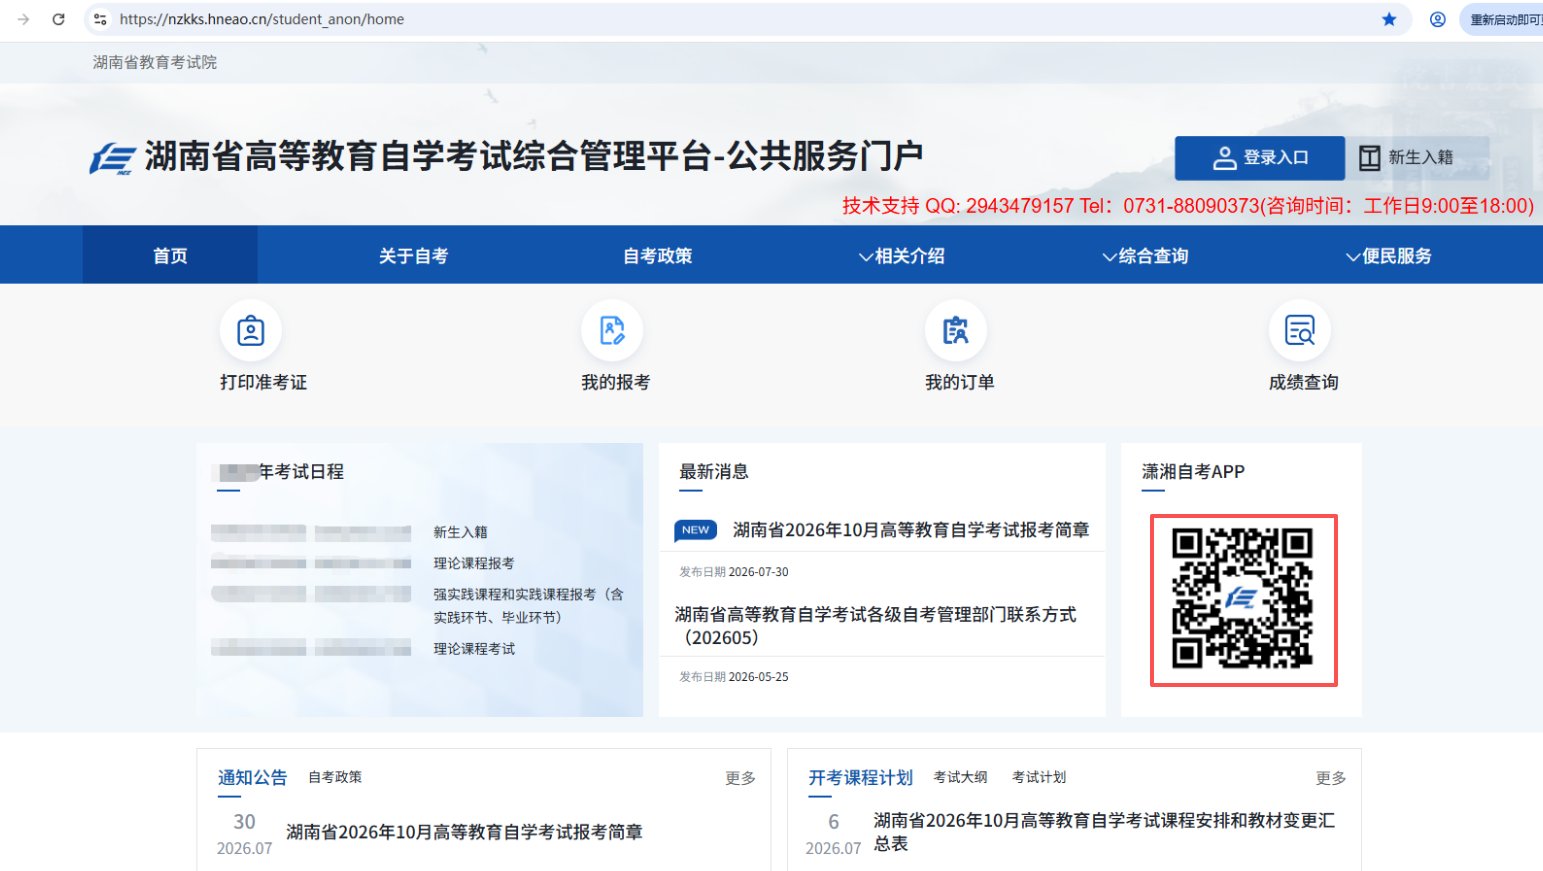Open 课程安排和教材变更汇总表 announcement
The image size is (1543, 871).
point(1104,832)
